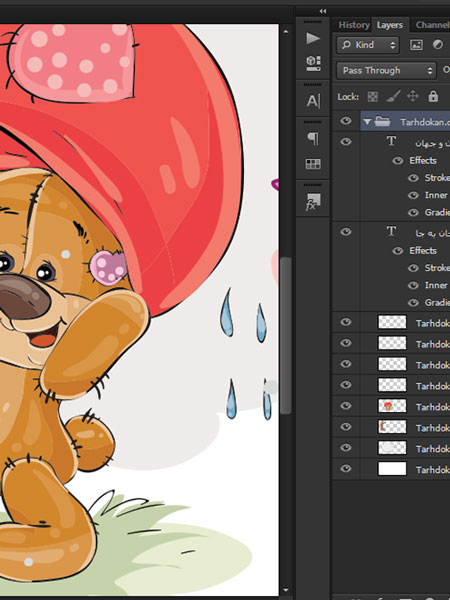The height and width of the screenshot is (600, 450).
Task: Hide the layer with brown bear thumbnail
Action: point(346,426)
